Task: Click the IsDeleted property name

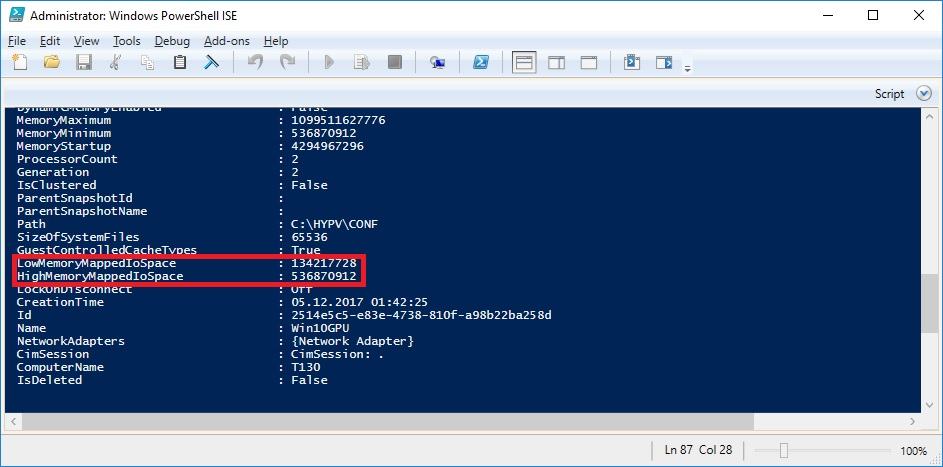Action: [49, 380]
